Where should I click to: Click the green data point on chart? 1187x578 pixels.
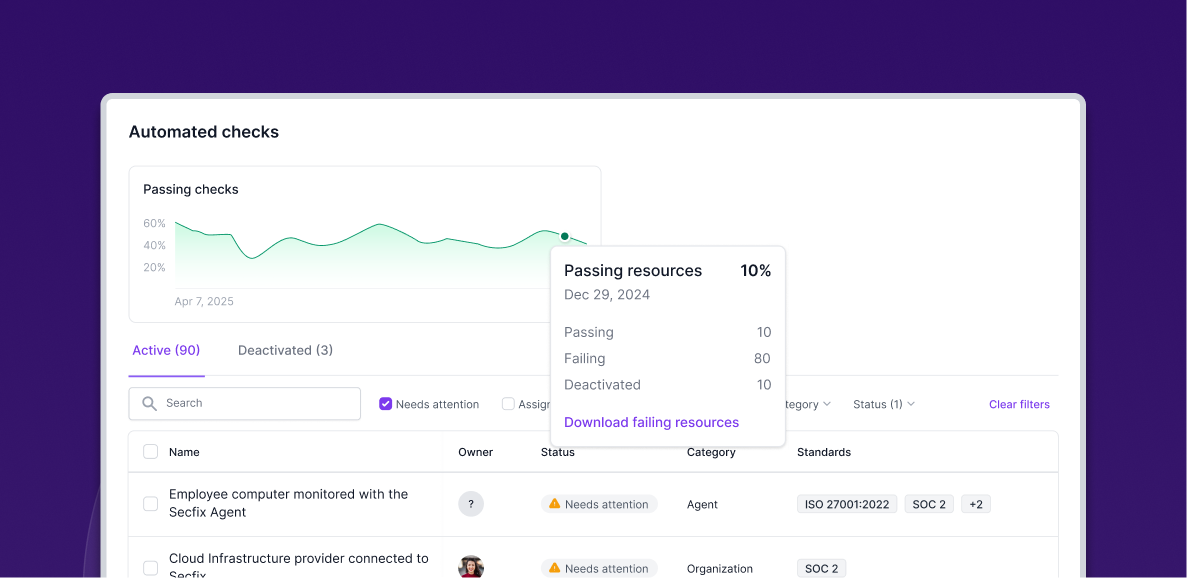tap(565, 236)
